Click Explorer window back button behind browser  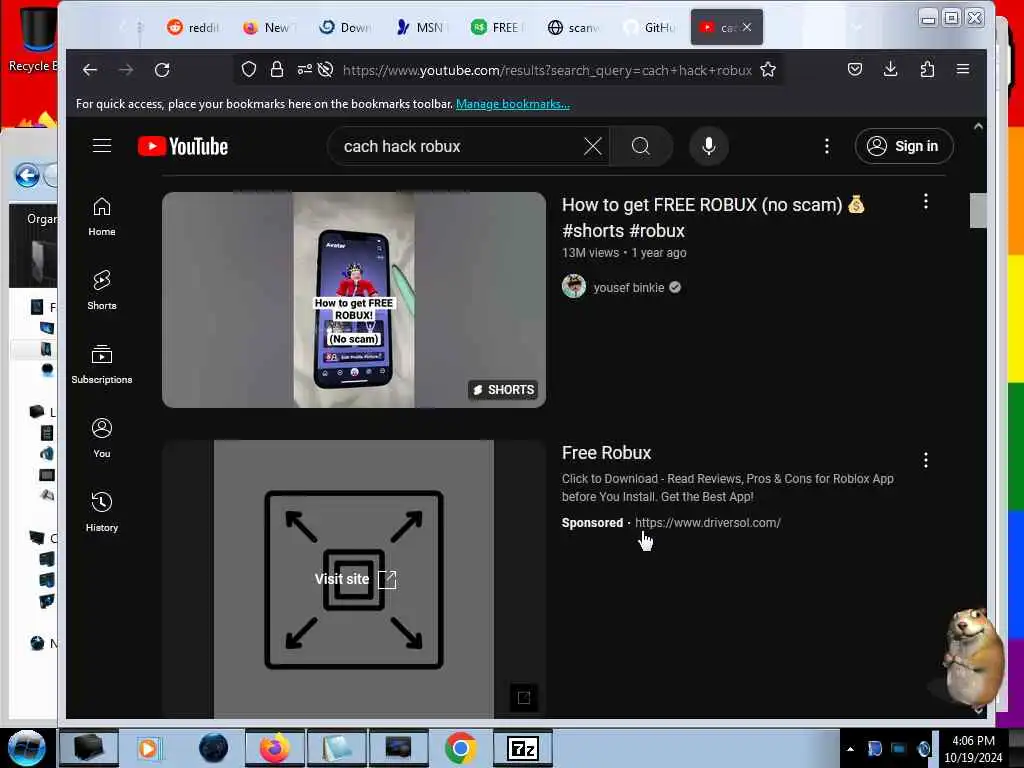pos(27,175)
